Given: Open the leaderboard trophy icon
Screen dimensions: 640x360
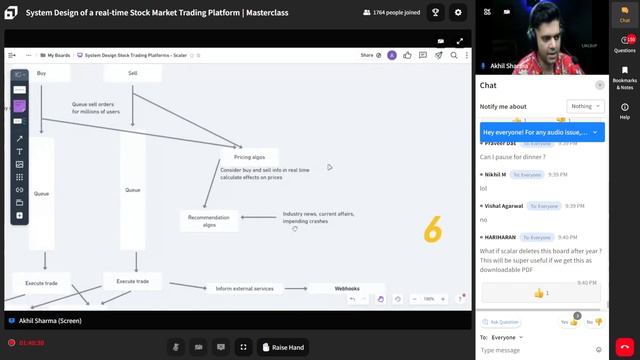Looking at the screenshot, I should pyautogui.click(x=436, y=13).
